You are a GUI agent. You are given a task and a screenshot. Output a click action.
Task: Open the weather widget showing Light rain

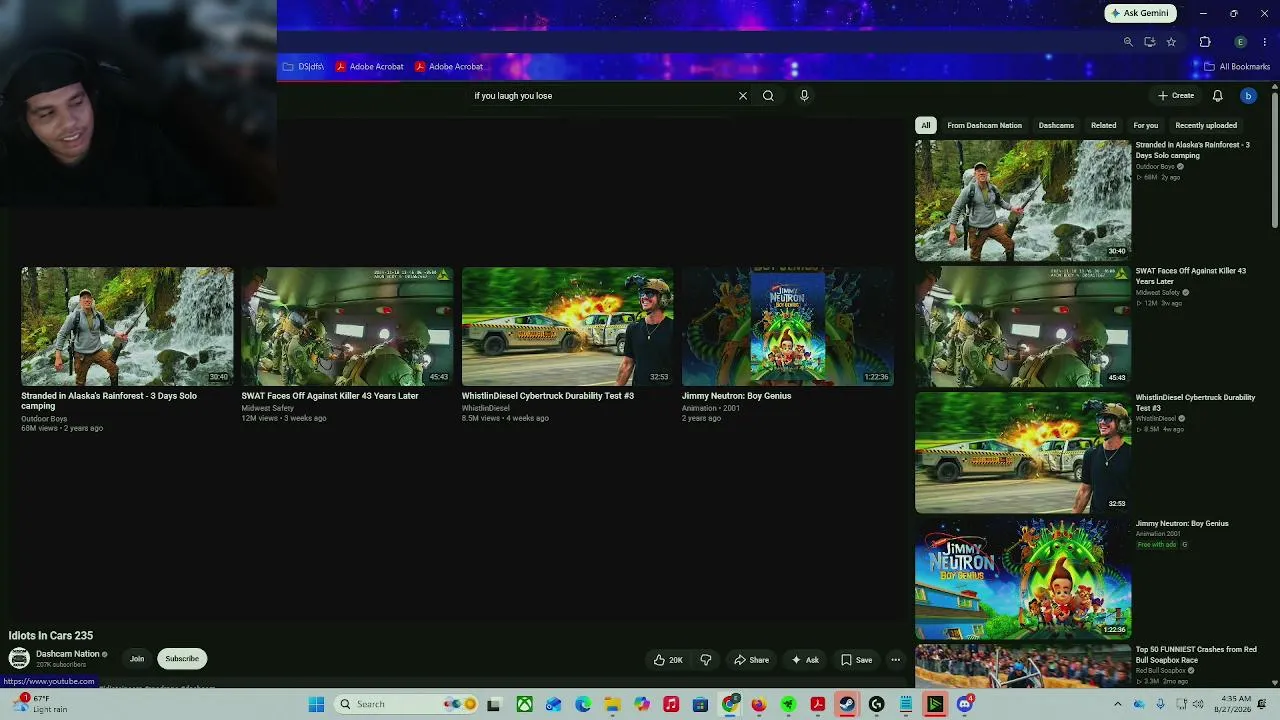[x=38, y=704]
